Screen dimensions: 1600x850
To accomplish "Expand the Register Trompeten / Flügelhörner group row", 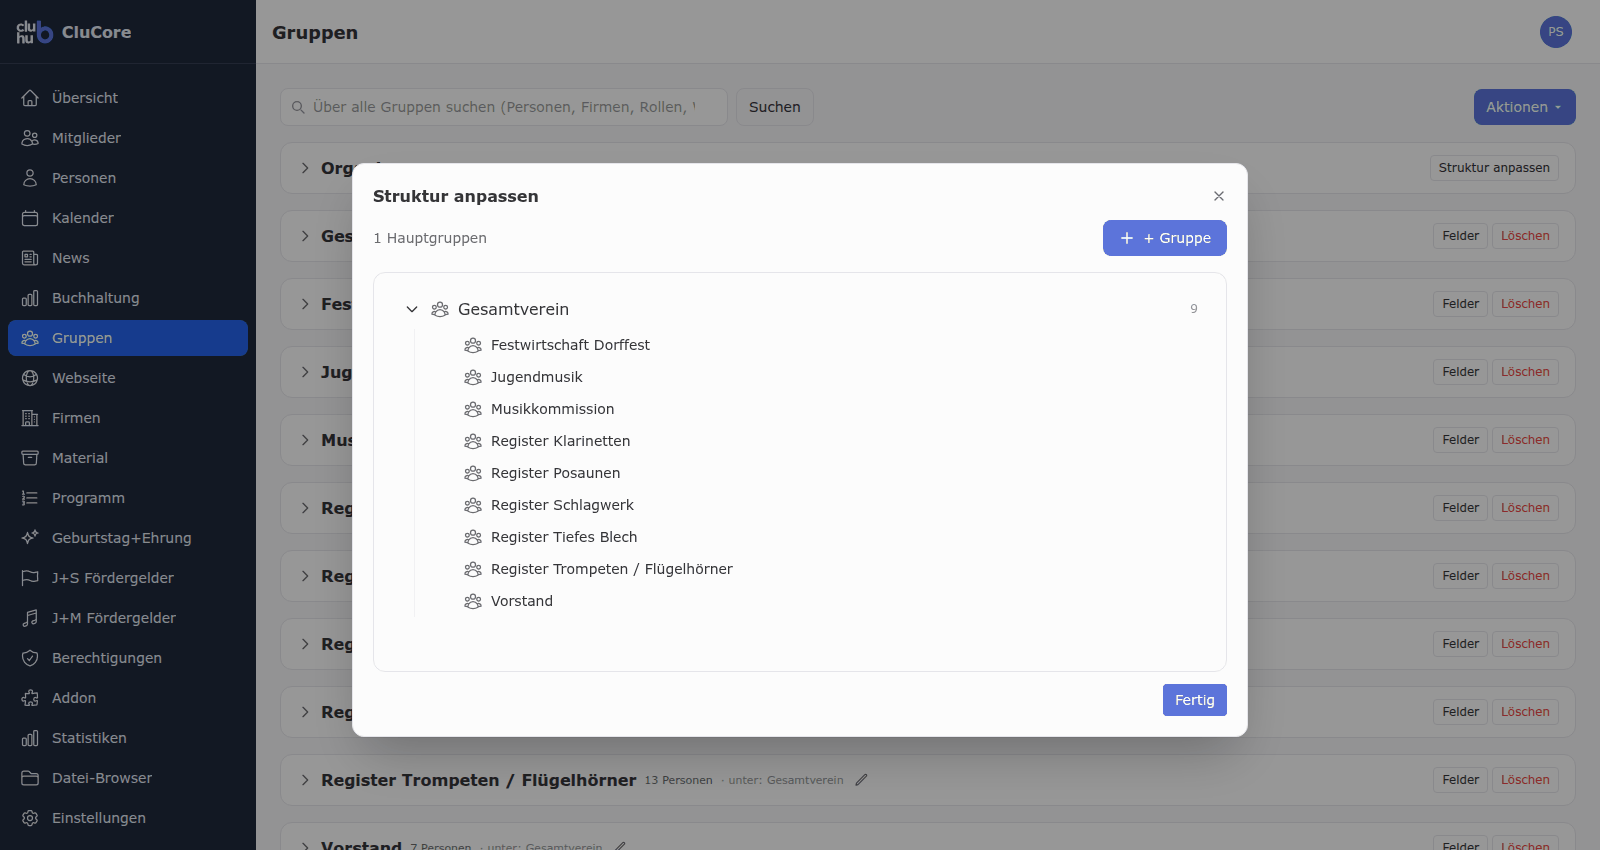I will (305, 780).
